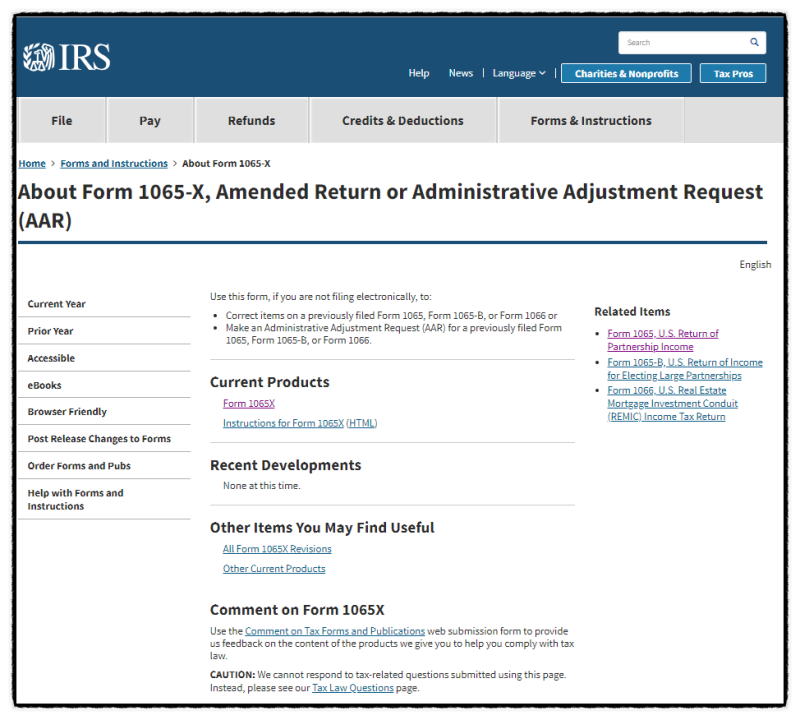Open the Form 1065X link
The image size is (800, 720).
click(x=249, y=404)
